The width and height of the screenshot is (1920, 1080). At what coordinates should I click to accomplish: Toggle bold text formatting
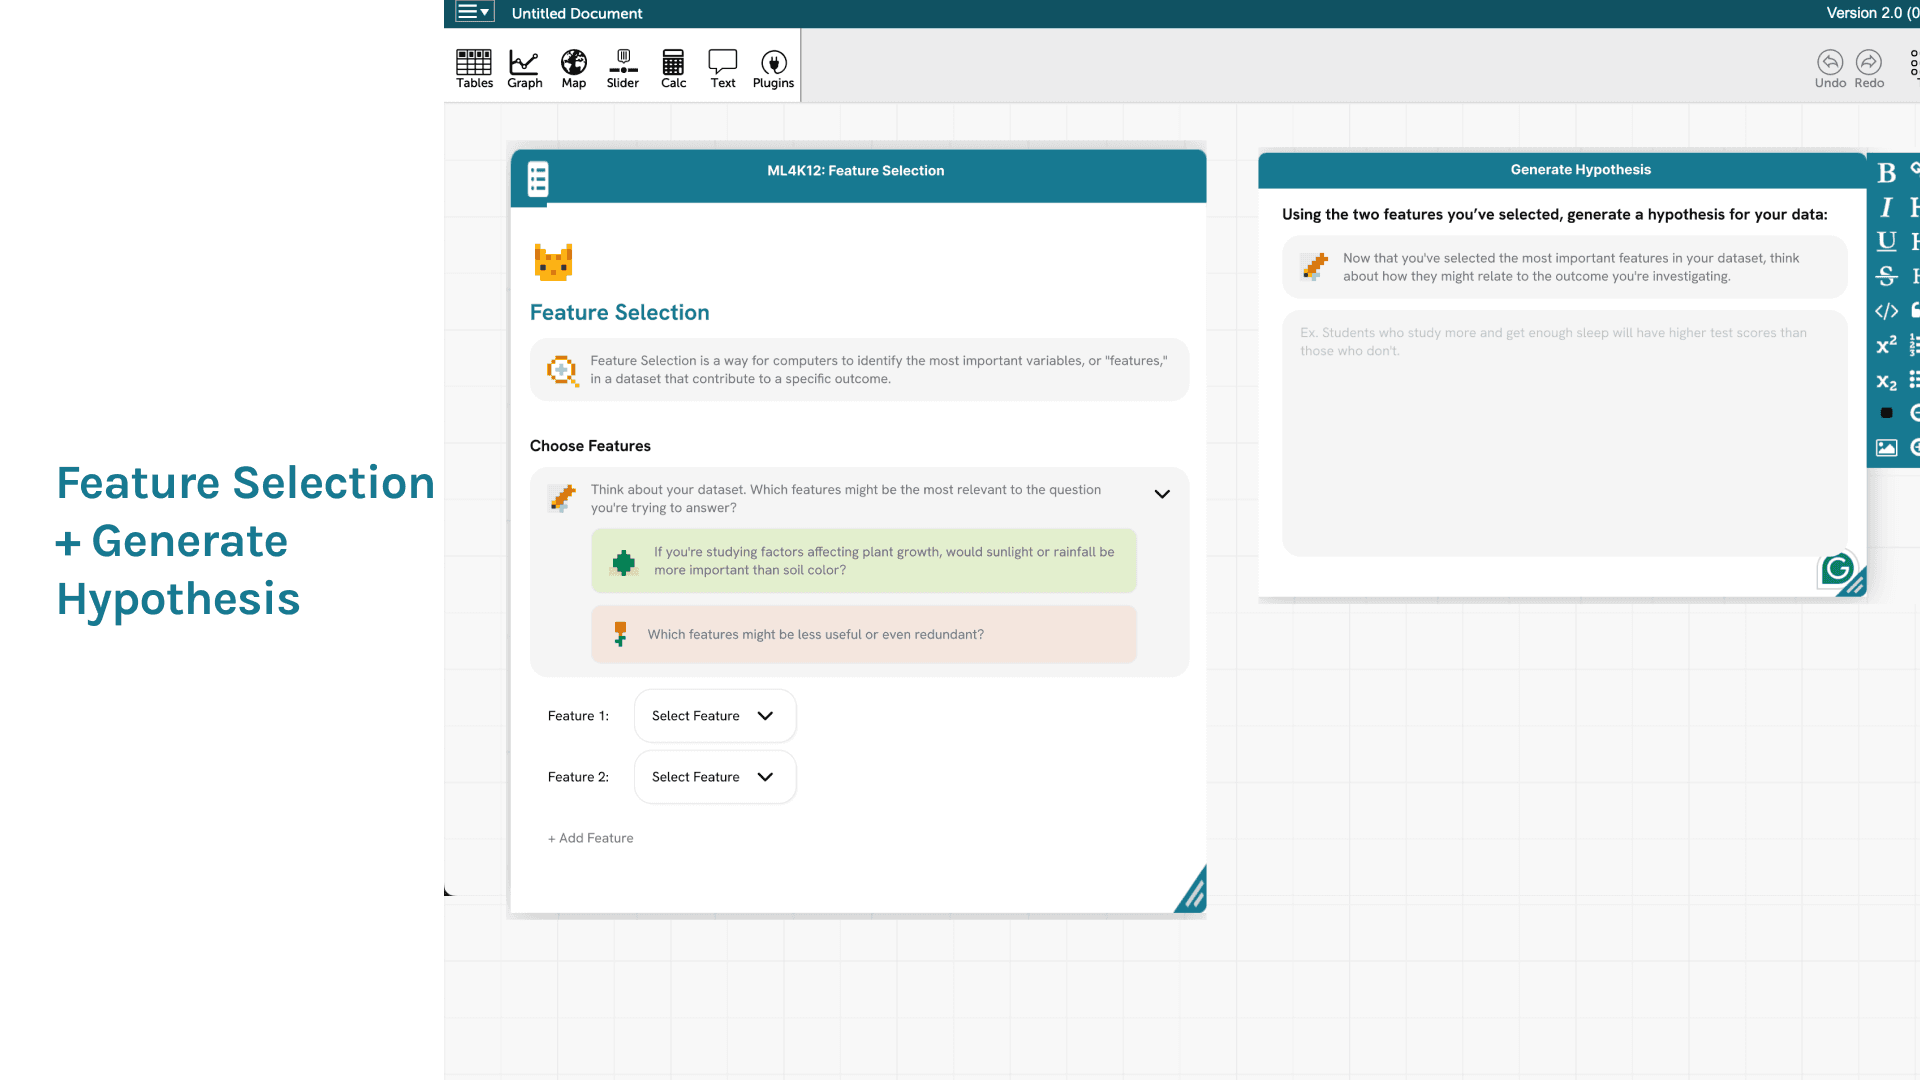(1886, 173)
